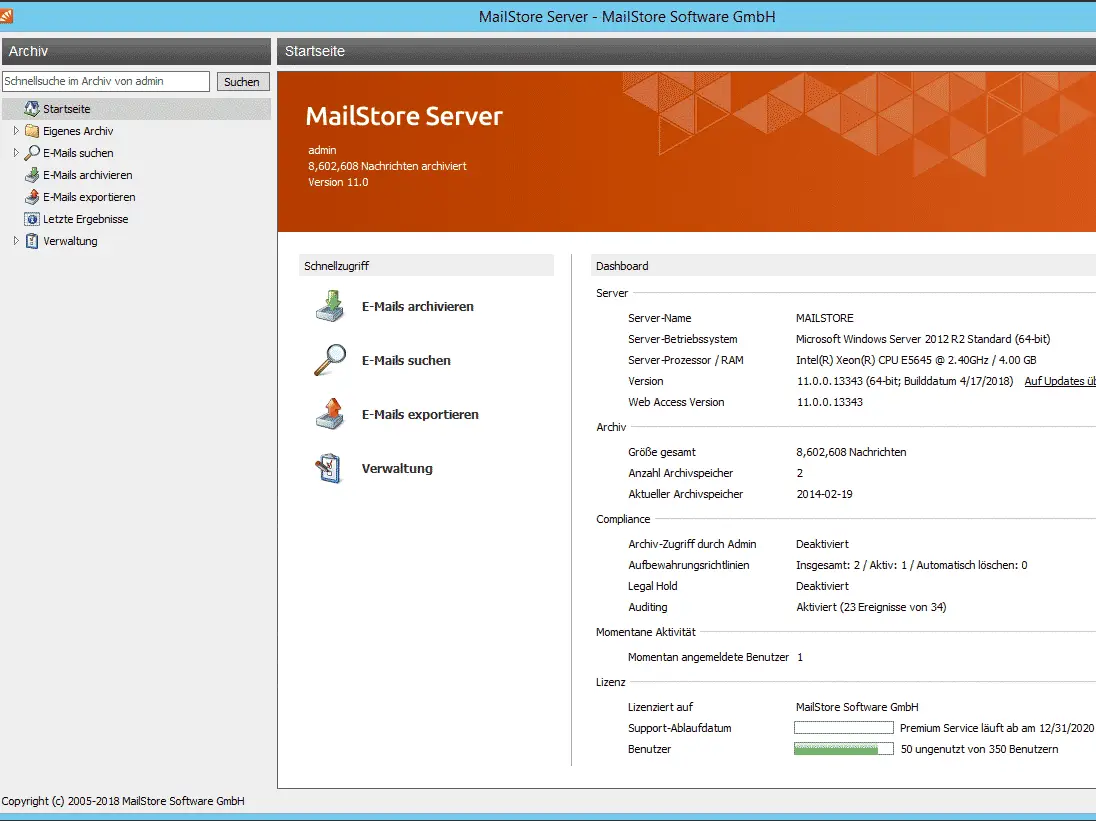Click the Version 11.0 text in banner

(x=338, y=182)
